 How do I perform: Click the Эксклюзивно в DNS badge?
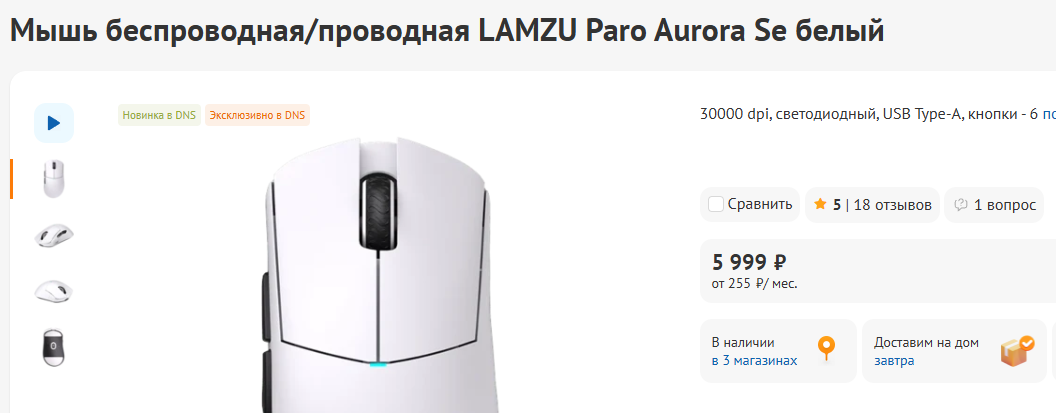point(257,115)
